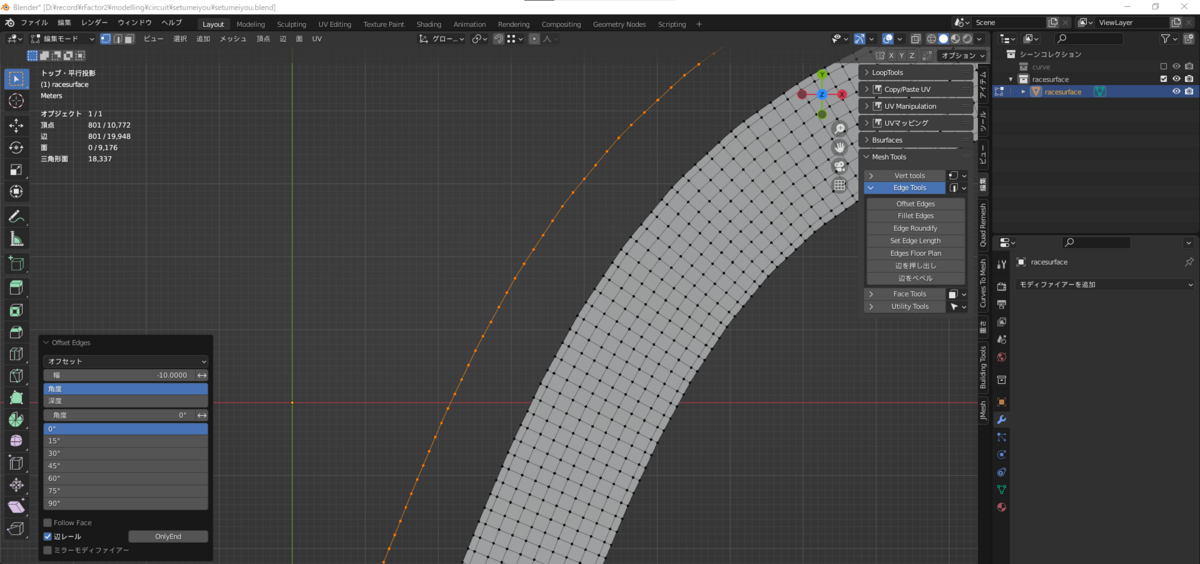Switch to the Shading workspace tab
The width and height of the screenshot is (1200, 564).
coord(429,24)
